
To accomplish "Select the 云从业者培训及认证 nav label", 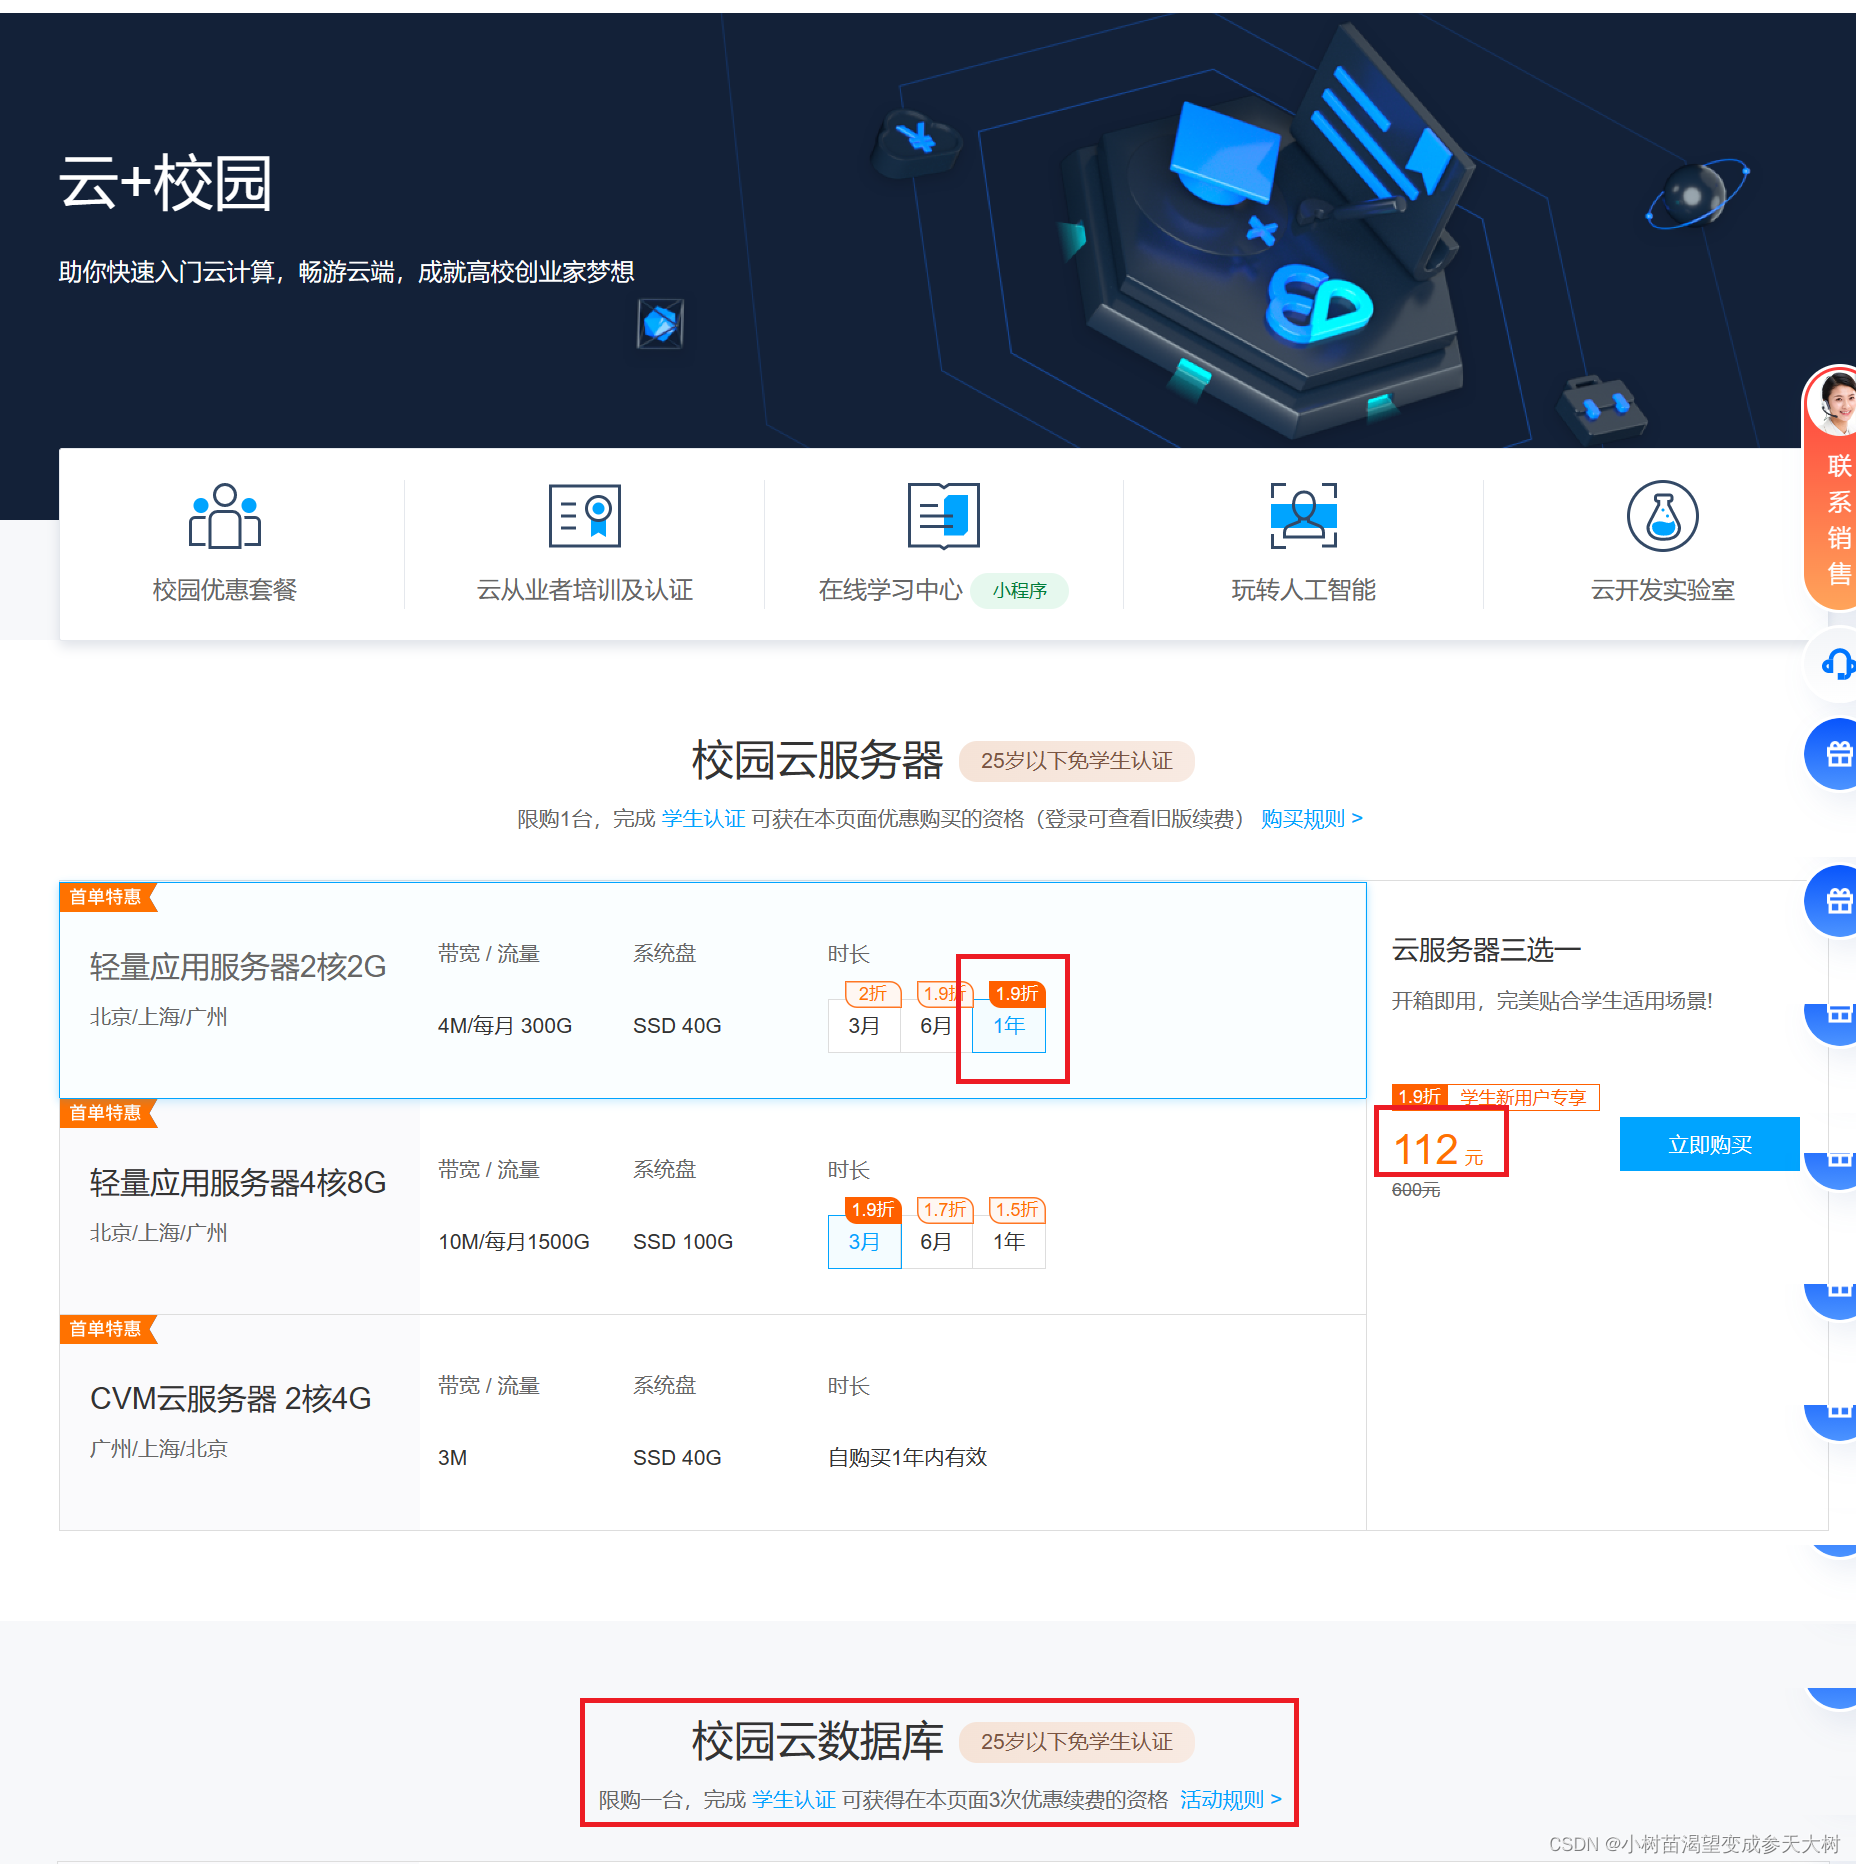I will click(x=585, y=590).
